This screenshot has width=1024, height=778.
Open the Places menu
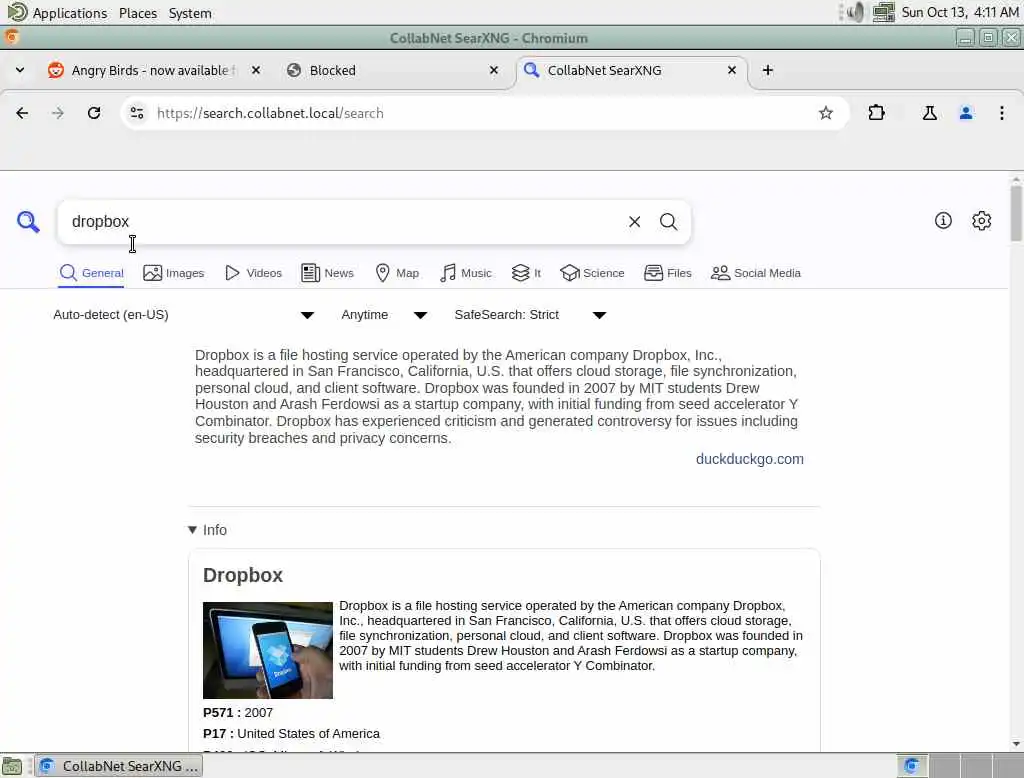[x=138, y=12]
